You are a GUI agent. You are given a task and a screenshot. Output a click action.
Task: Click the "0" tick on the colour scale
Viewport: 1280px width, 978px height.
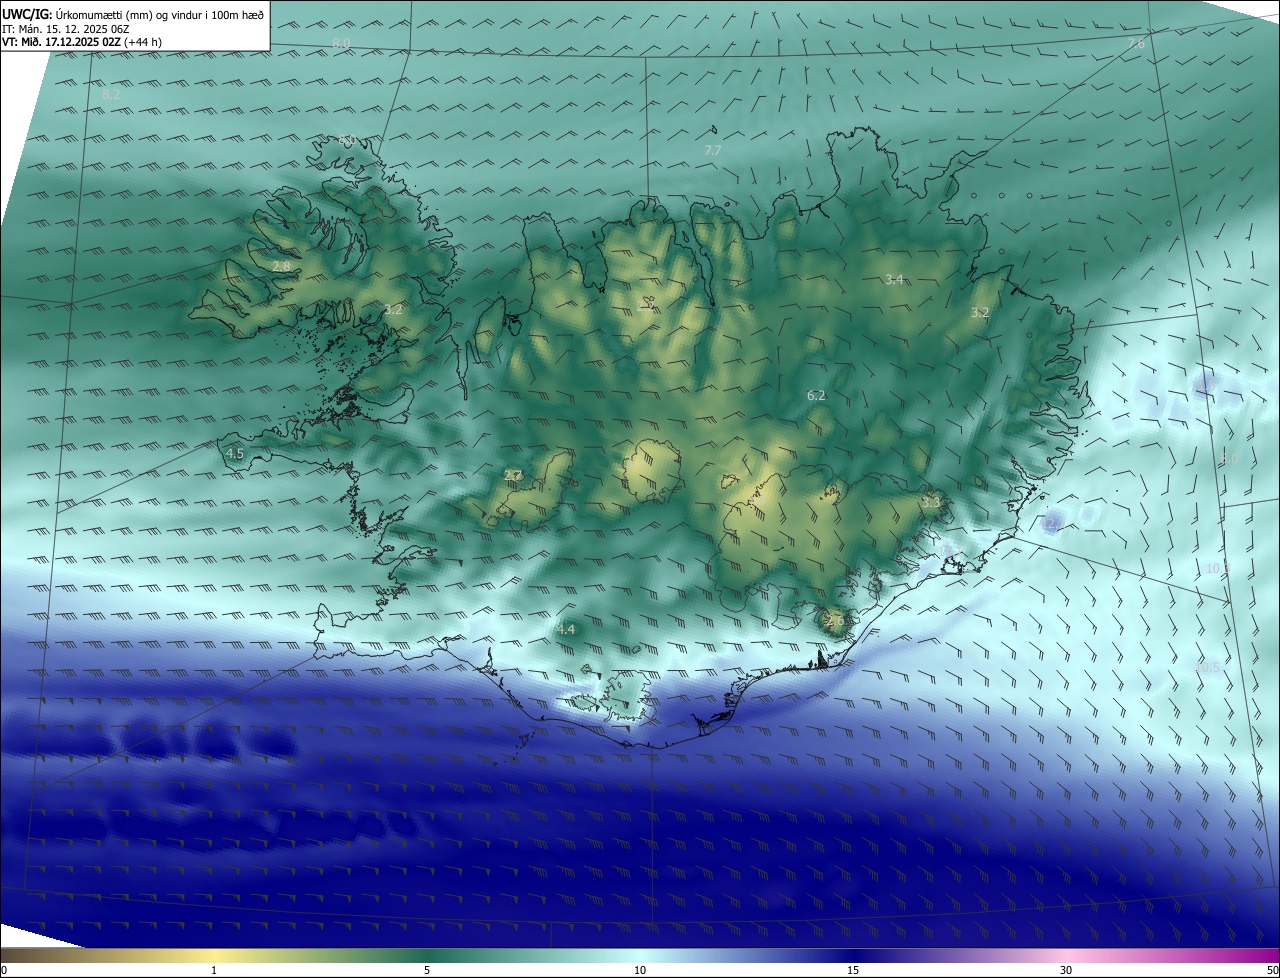click(x=4, y=970)
